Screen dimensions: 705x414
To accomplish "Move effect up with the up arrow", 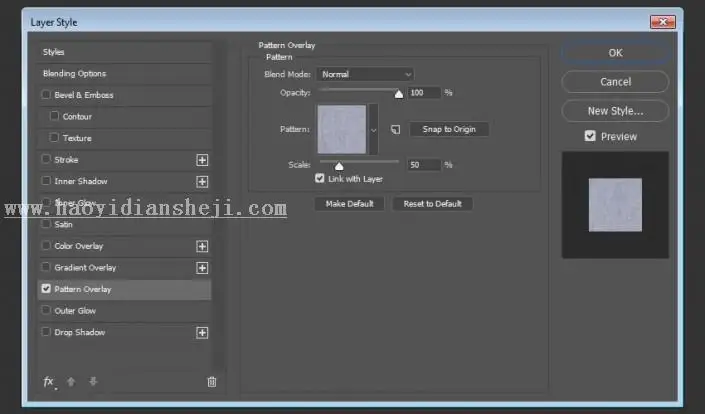I will 71,382.
